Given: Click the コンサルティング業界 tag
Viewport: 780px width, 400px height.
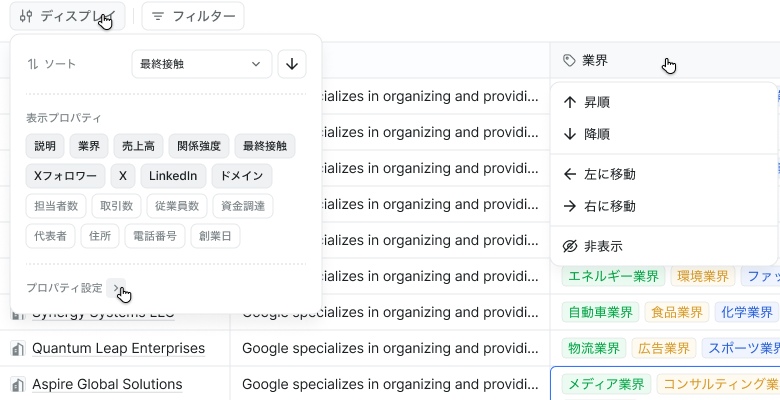Looking at the screenshot, I should point(718,384).
